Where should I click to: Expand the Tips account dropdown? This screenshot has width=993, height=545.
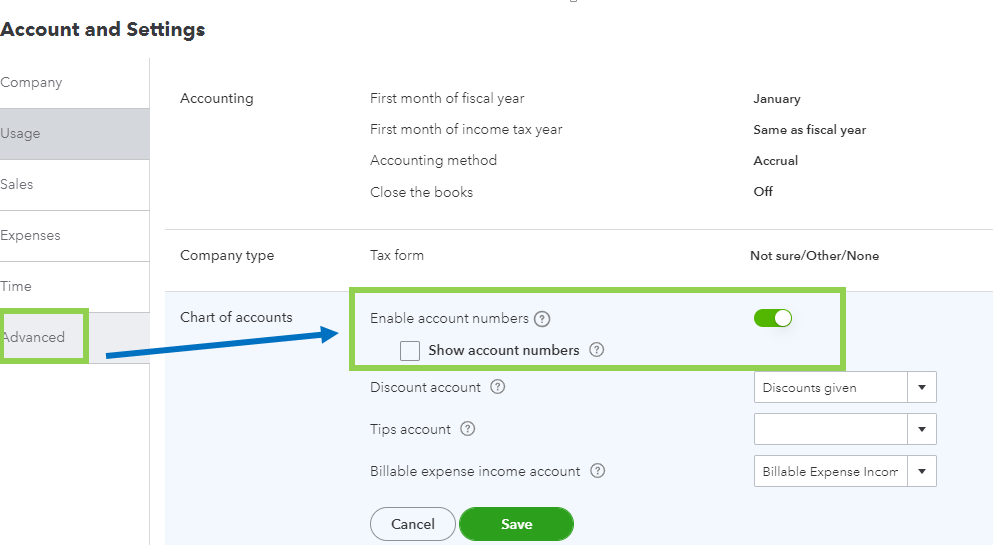[922, 430]
